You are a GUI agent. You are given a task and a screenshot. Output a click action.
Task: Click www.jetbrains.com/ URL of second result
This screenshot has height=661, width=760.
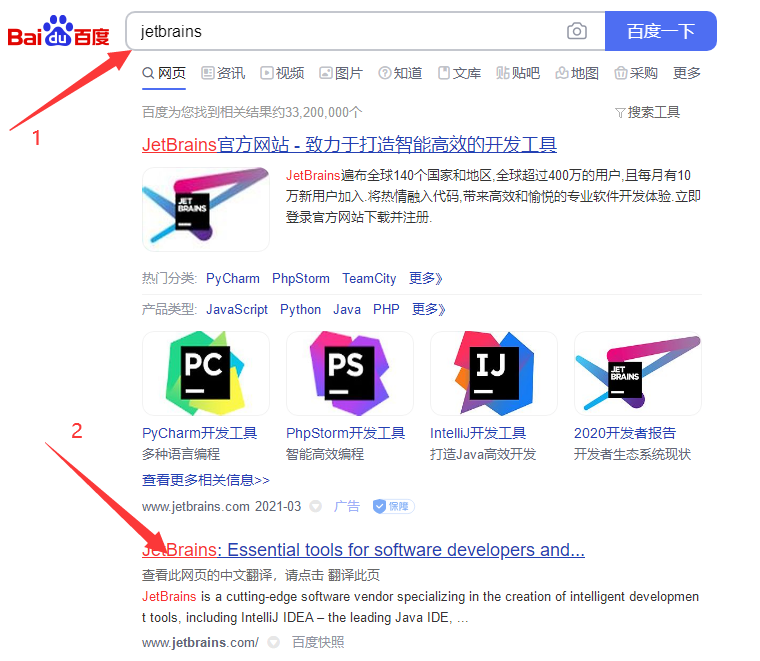point(200,643)
